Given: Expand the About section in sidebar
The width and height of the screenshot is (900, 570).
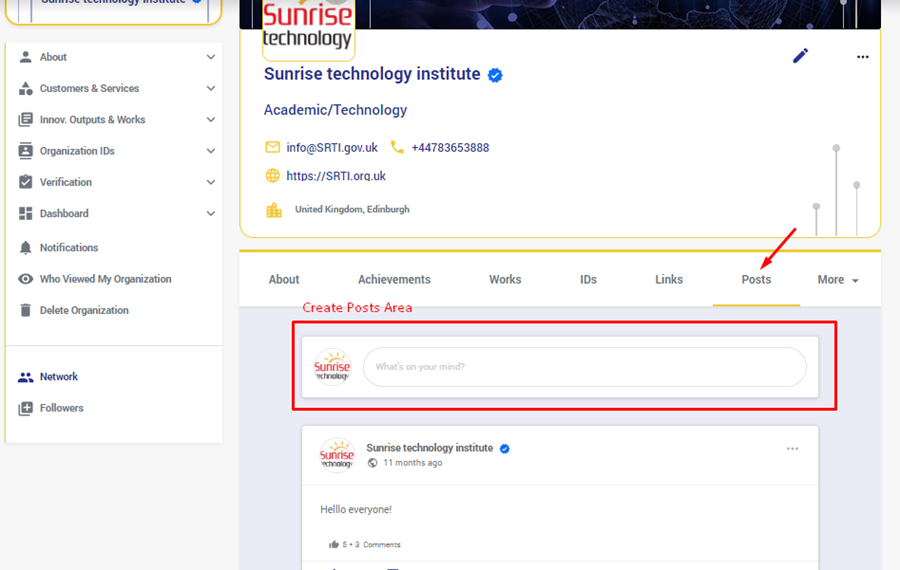Looking at the screenshot, I should (210, 58).
